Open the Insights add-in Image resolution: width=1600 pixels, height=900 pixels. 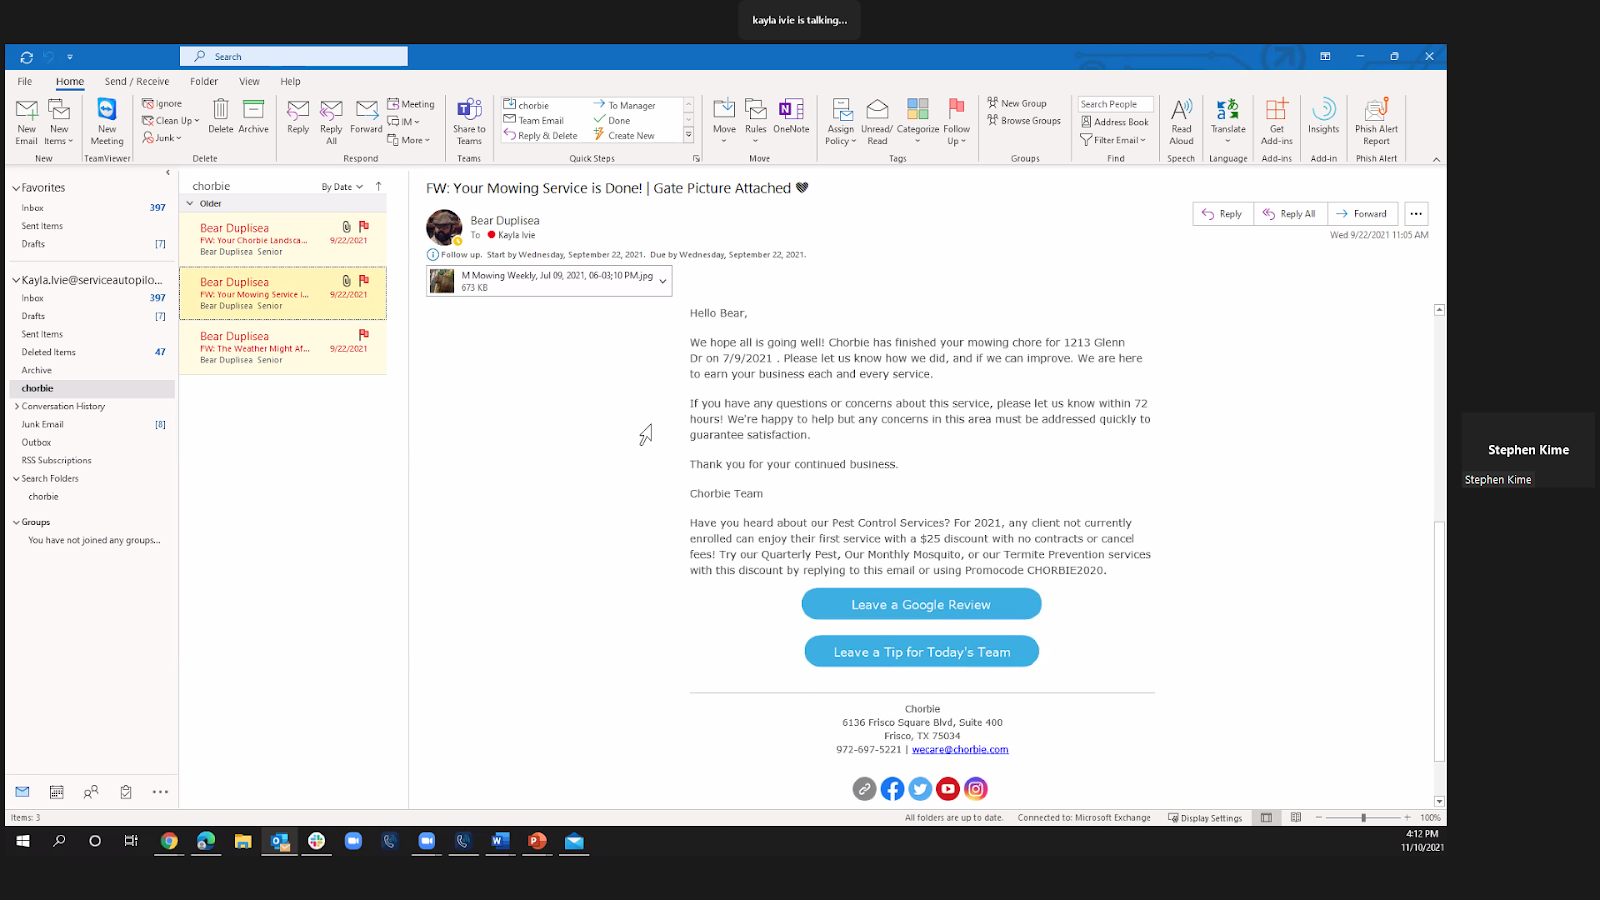[x=1324, y=108]
